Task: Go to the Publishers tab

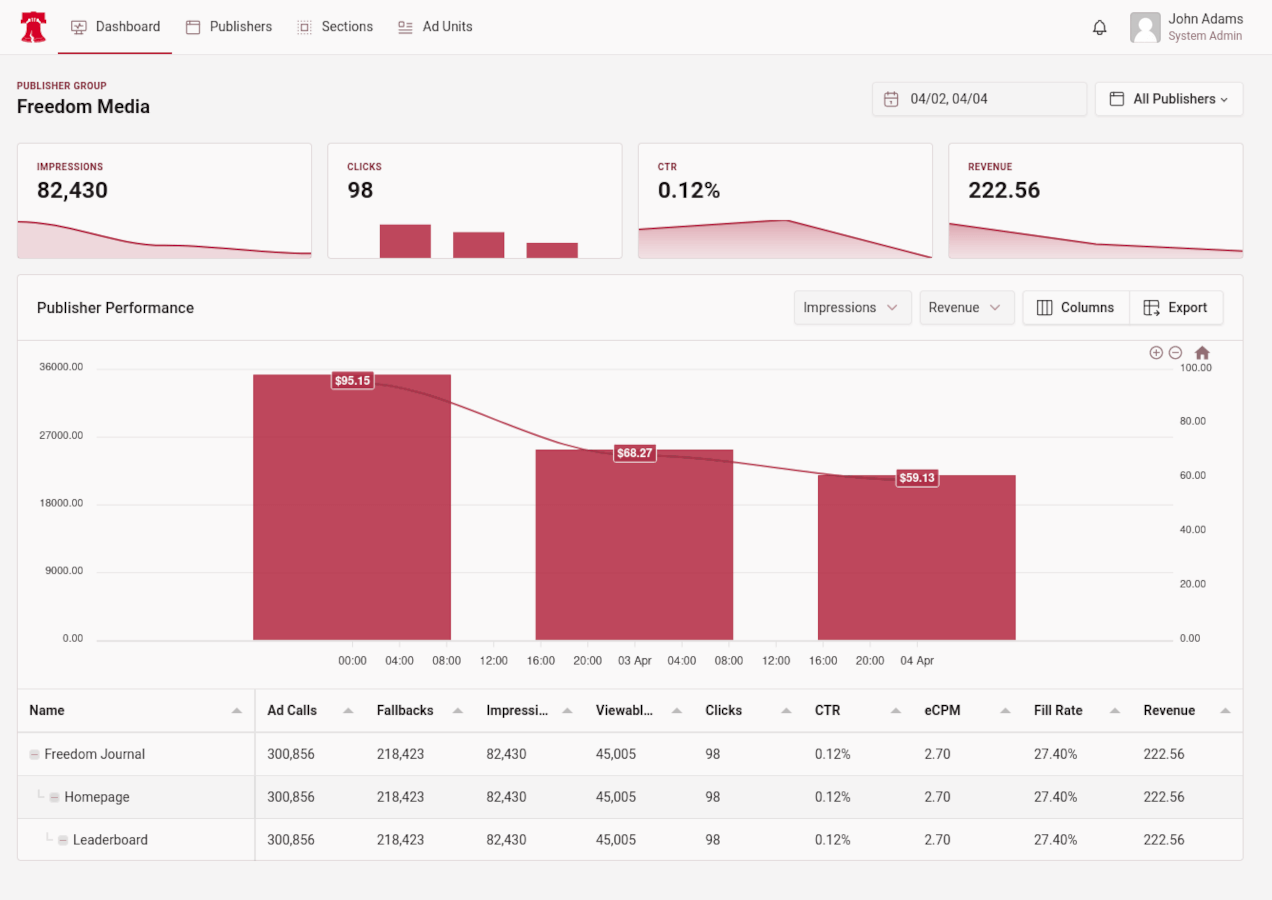Action: (229, 27)
